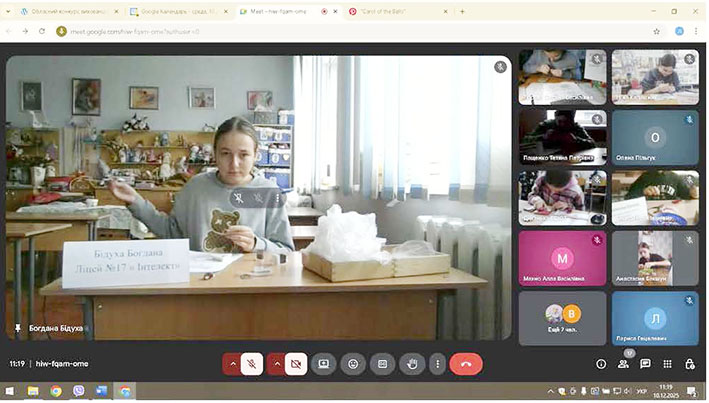Open the people participants panel

[x=623, y=364]
